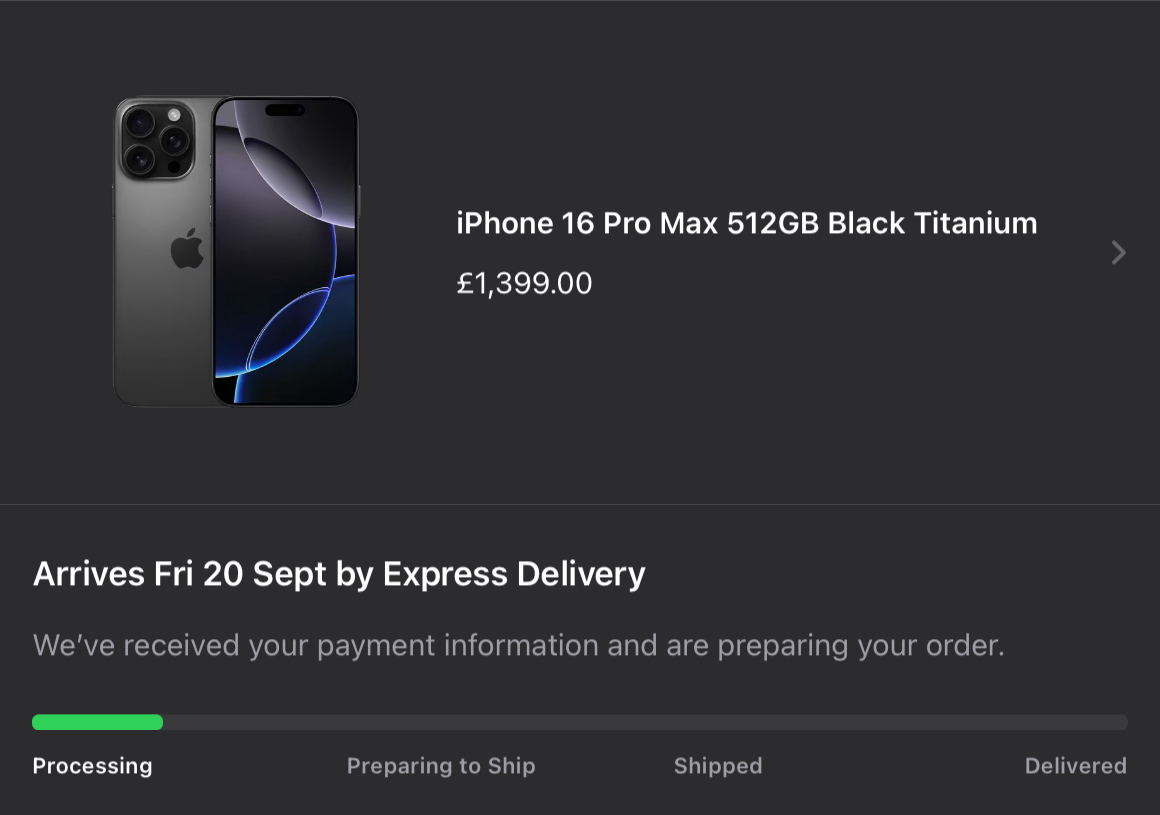Viewport: 1160px width, 815px height.
Task: Click the bottom-left camera lens on the iPhone
Action: pos(139,159)
